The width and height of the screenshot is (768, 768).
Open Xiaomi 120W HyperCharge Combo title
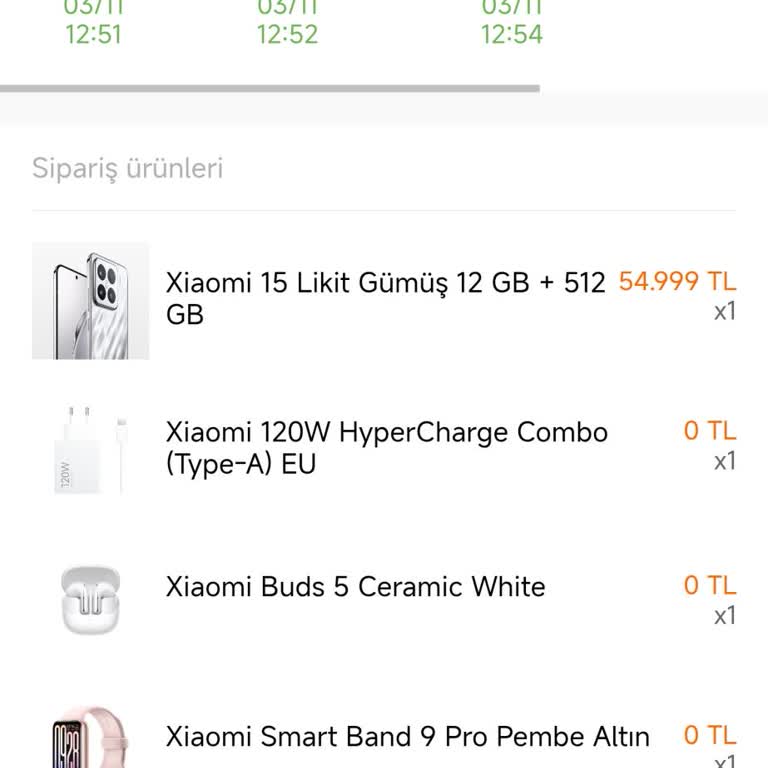pos(386,448)
